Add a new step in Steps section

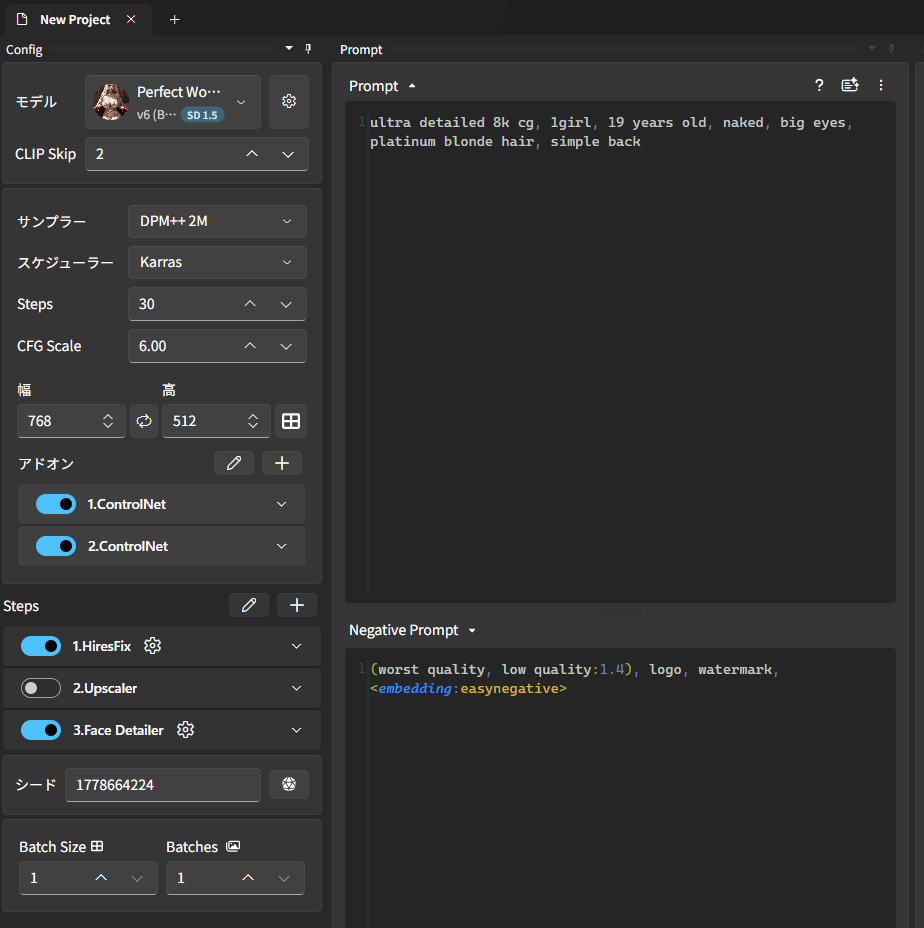click(x=297, y=605)
